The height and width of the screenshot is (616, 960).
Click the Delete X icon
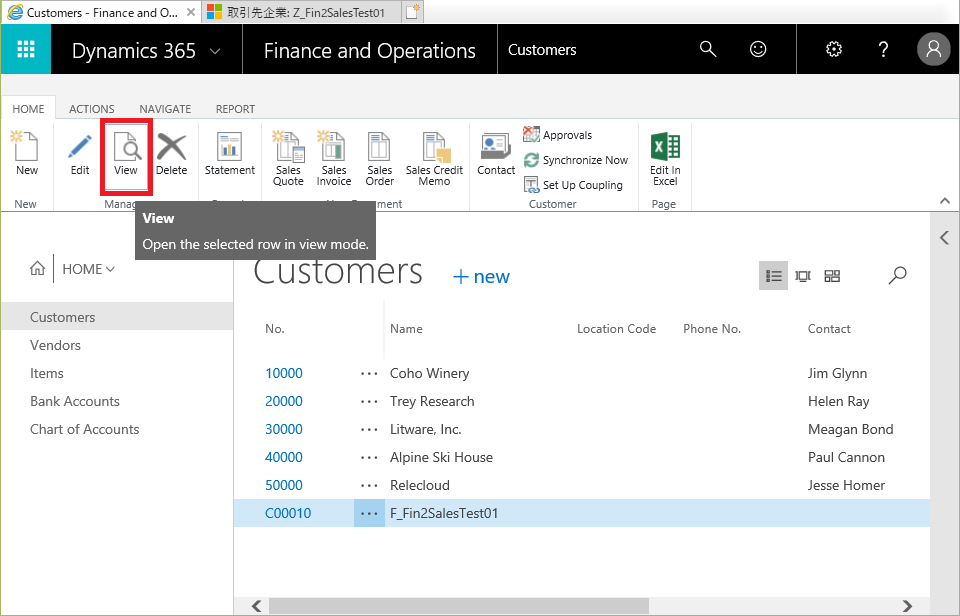click(171, 153)
